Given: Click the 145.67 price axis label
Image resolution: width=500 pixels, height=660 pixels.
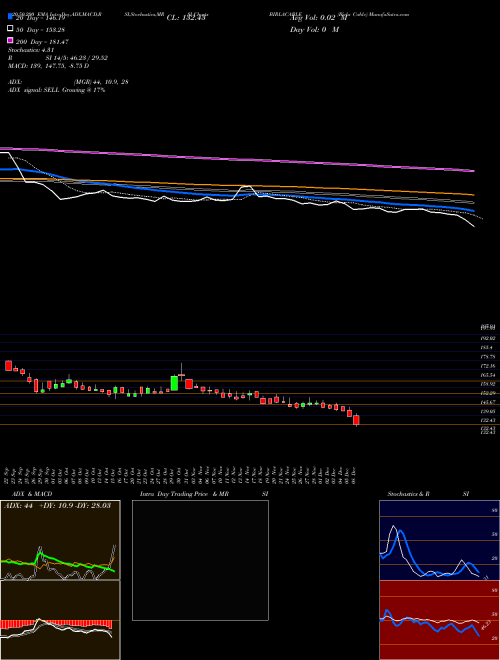Looking at the screenshot, I should [x=487, y=402].
